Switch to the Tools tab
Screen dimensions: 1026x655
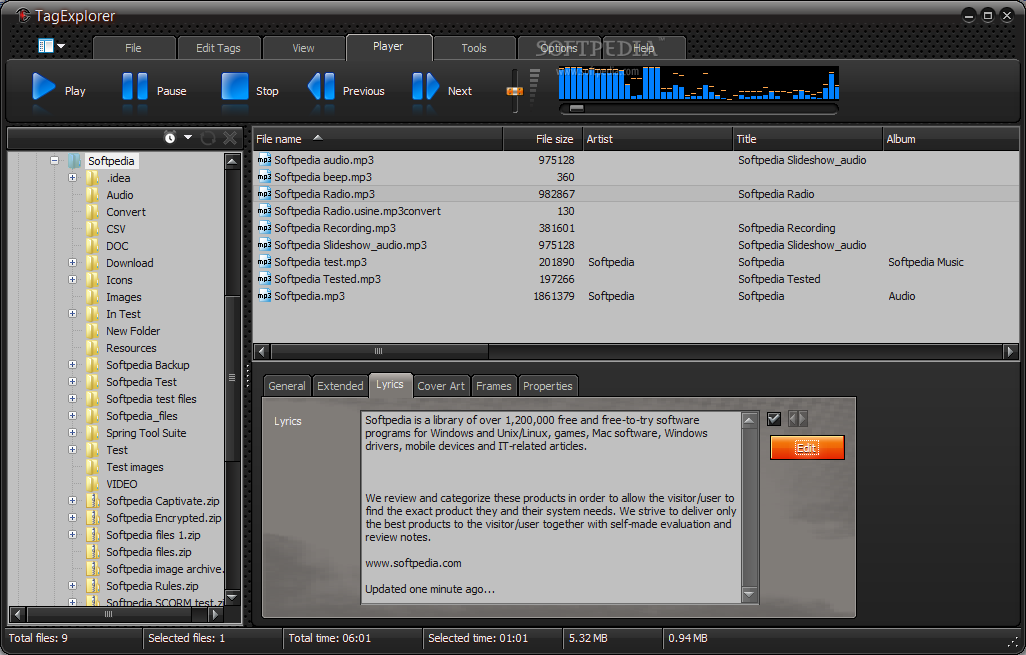pyautogui.click(x=474, y=48)
